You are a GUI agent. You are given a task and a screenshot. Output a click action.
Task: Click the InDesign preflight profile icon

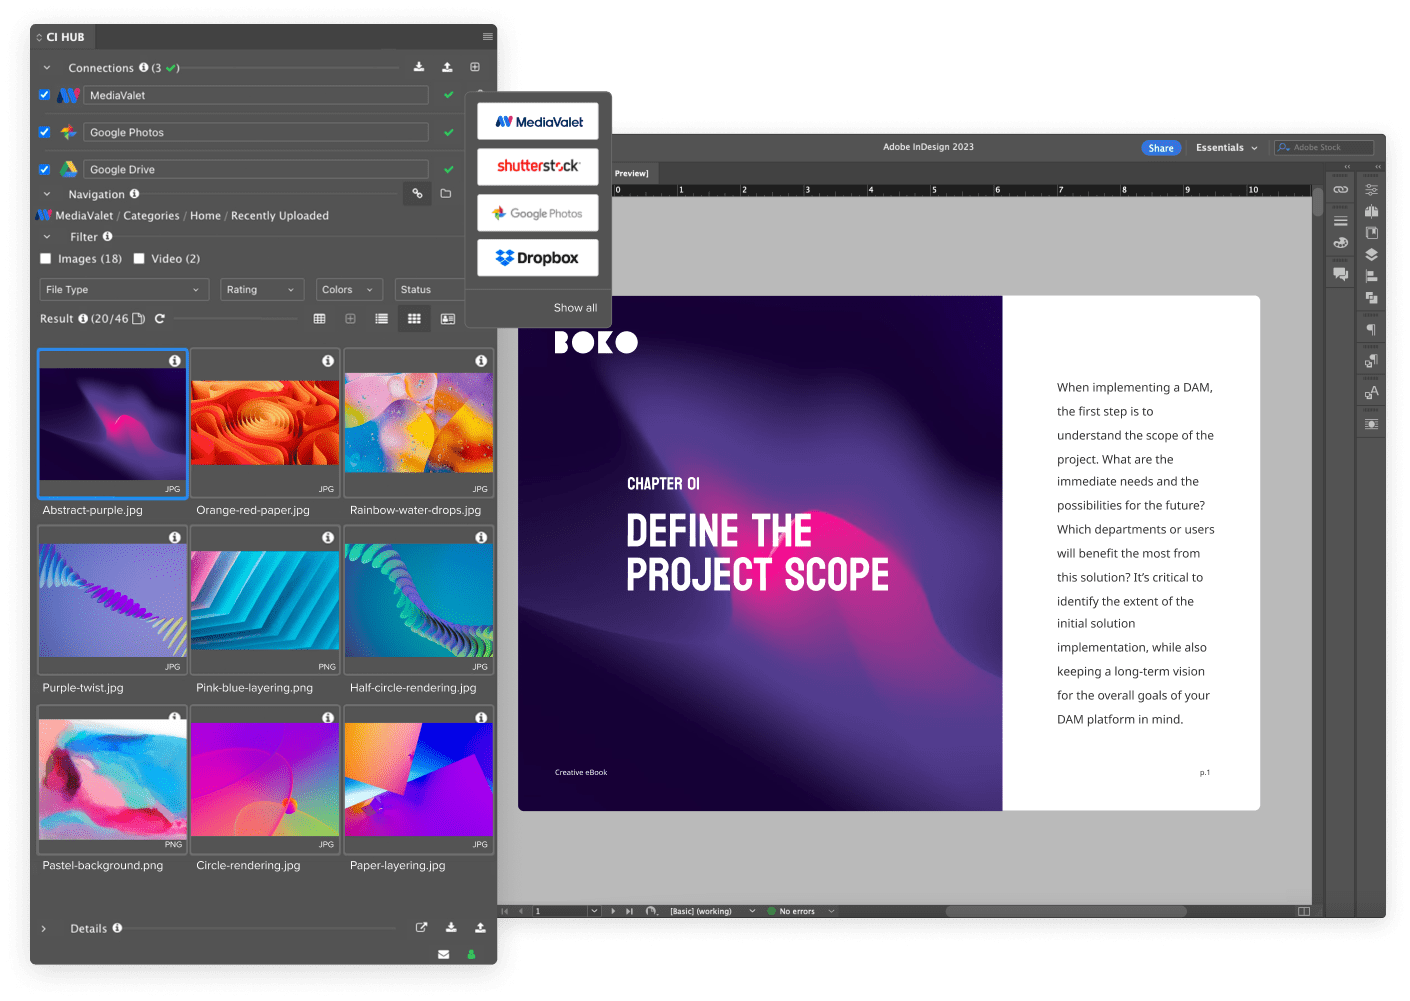click(x=651, y=911)
